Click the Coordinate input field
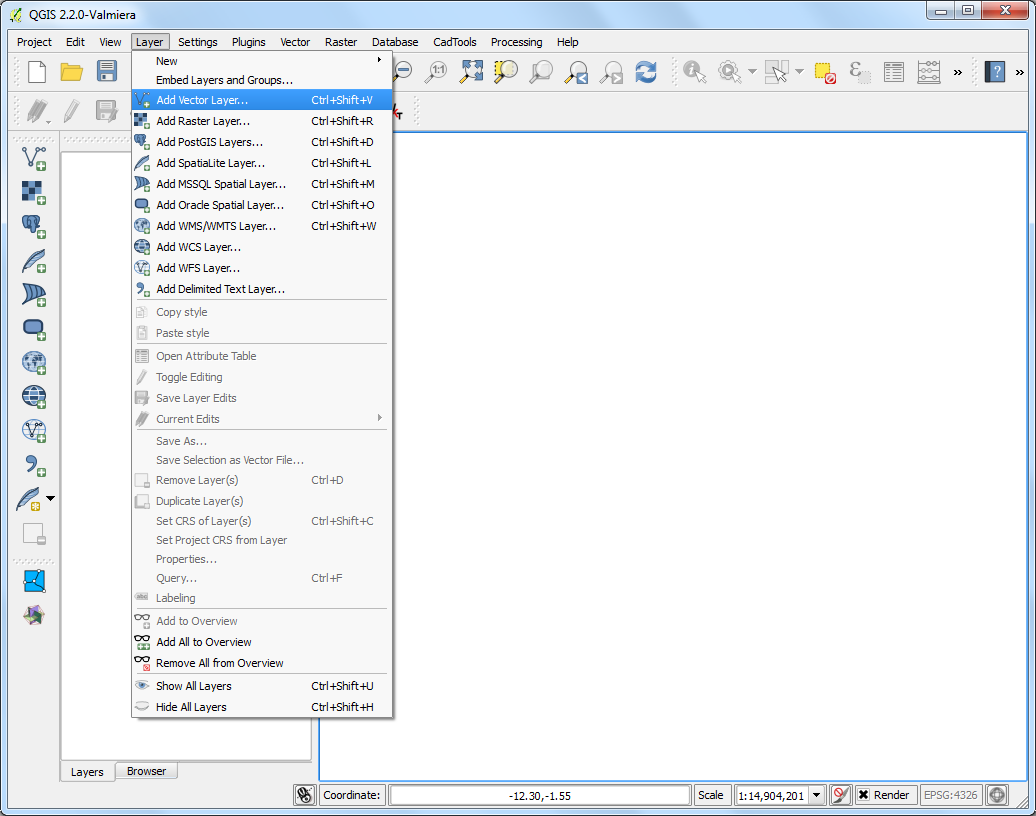The width and height of the screenshot is (1036, 816). [x=540, y=795]
